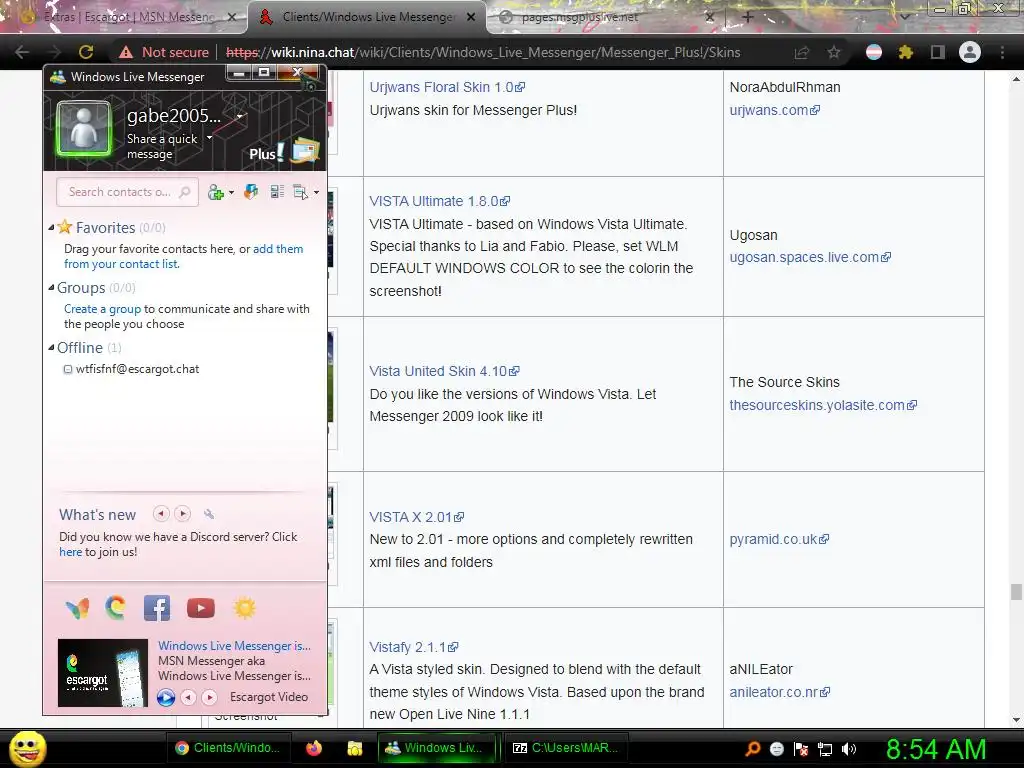Click the share page icon in address bar
Screen dimensions: 1024x768
[801, 52]
